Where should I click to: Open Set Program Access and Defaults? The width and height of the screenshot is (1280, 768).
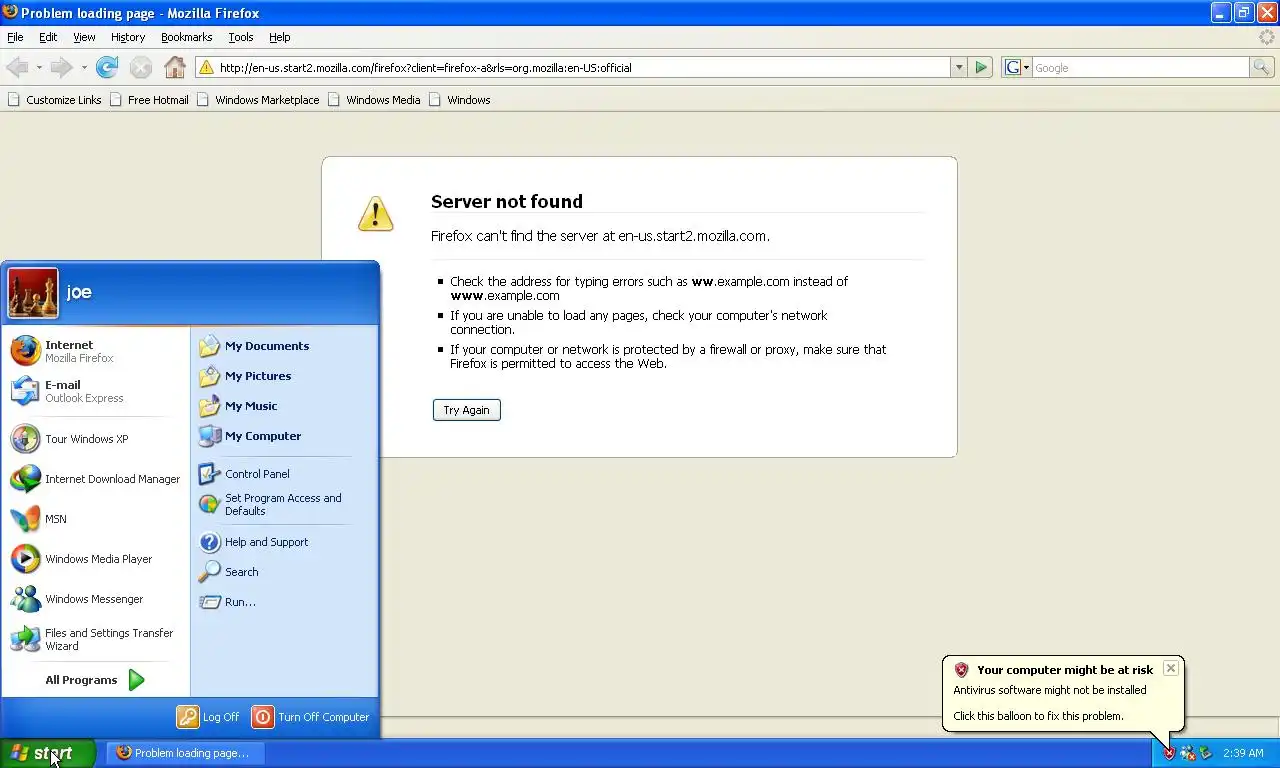[x=284, y=504]
